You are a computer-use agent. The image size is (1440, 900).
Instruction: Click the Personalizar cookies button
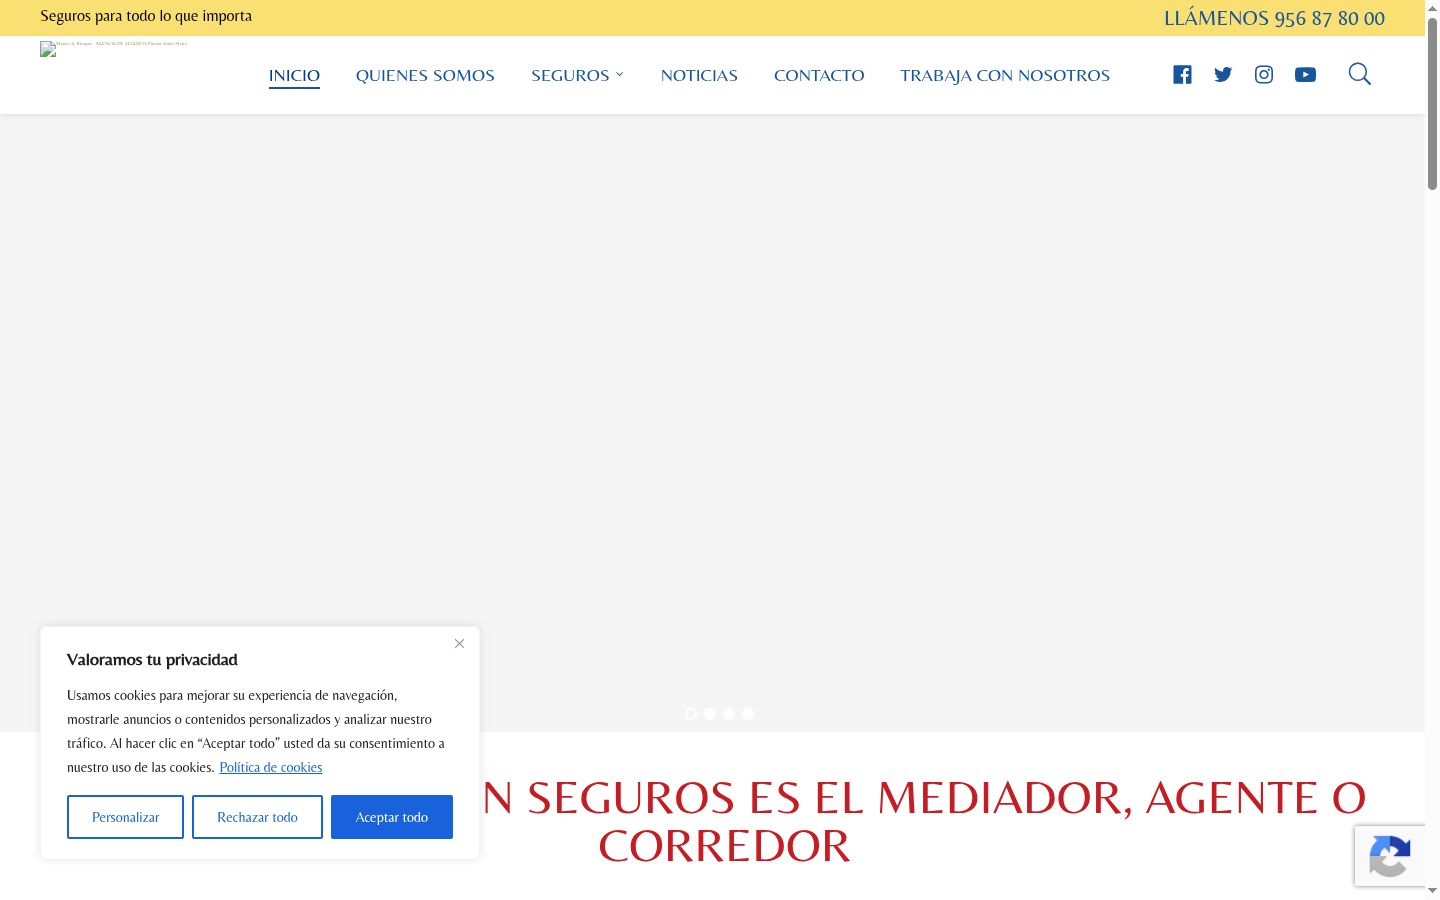click(x=125, y=817)
